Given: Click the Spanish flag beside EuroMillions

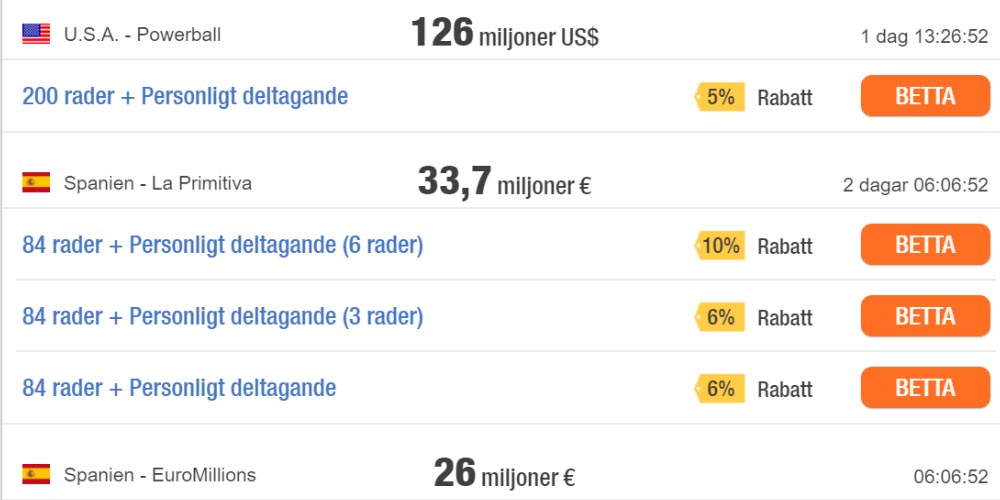Looking at the screenshot, I should (x=36, y=474).
